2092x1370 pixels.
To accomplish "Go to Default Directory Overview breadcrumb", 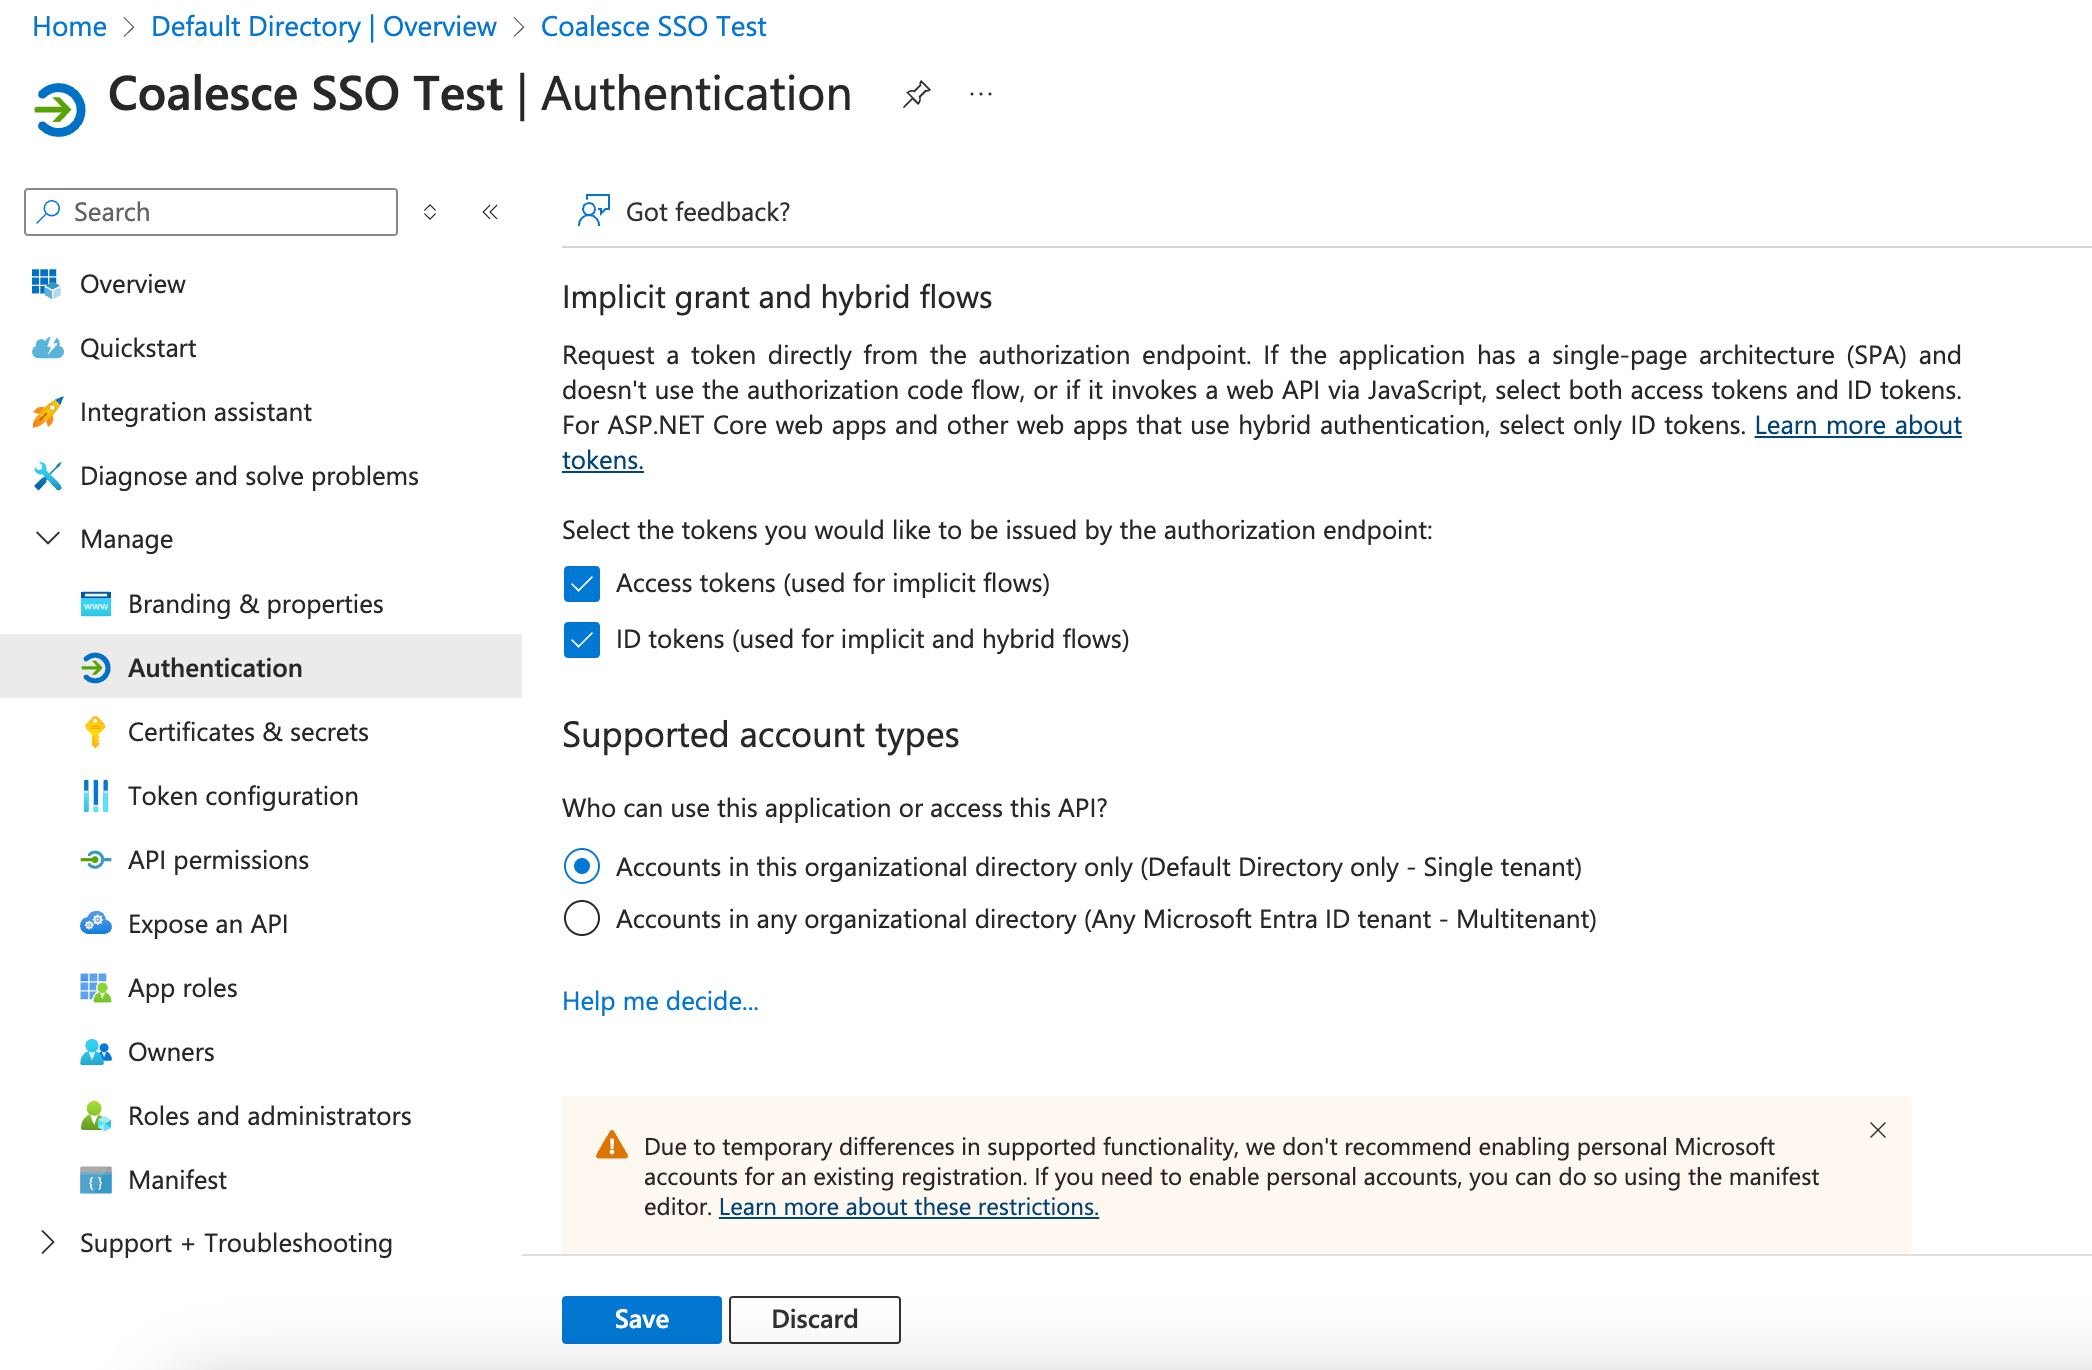I will coord(323,27).
